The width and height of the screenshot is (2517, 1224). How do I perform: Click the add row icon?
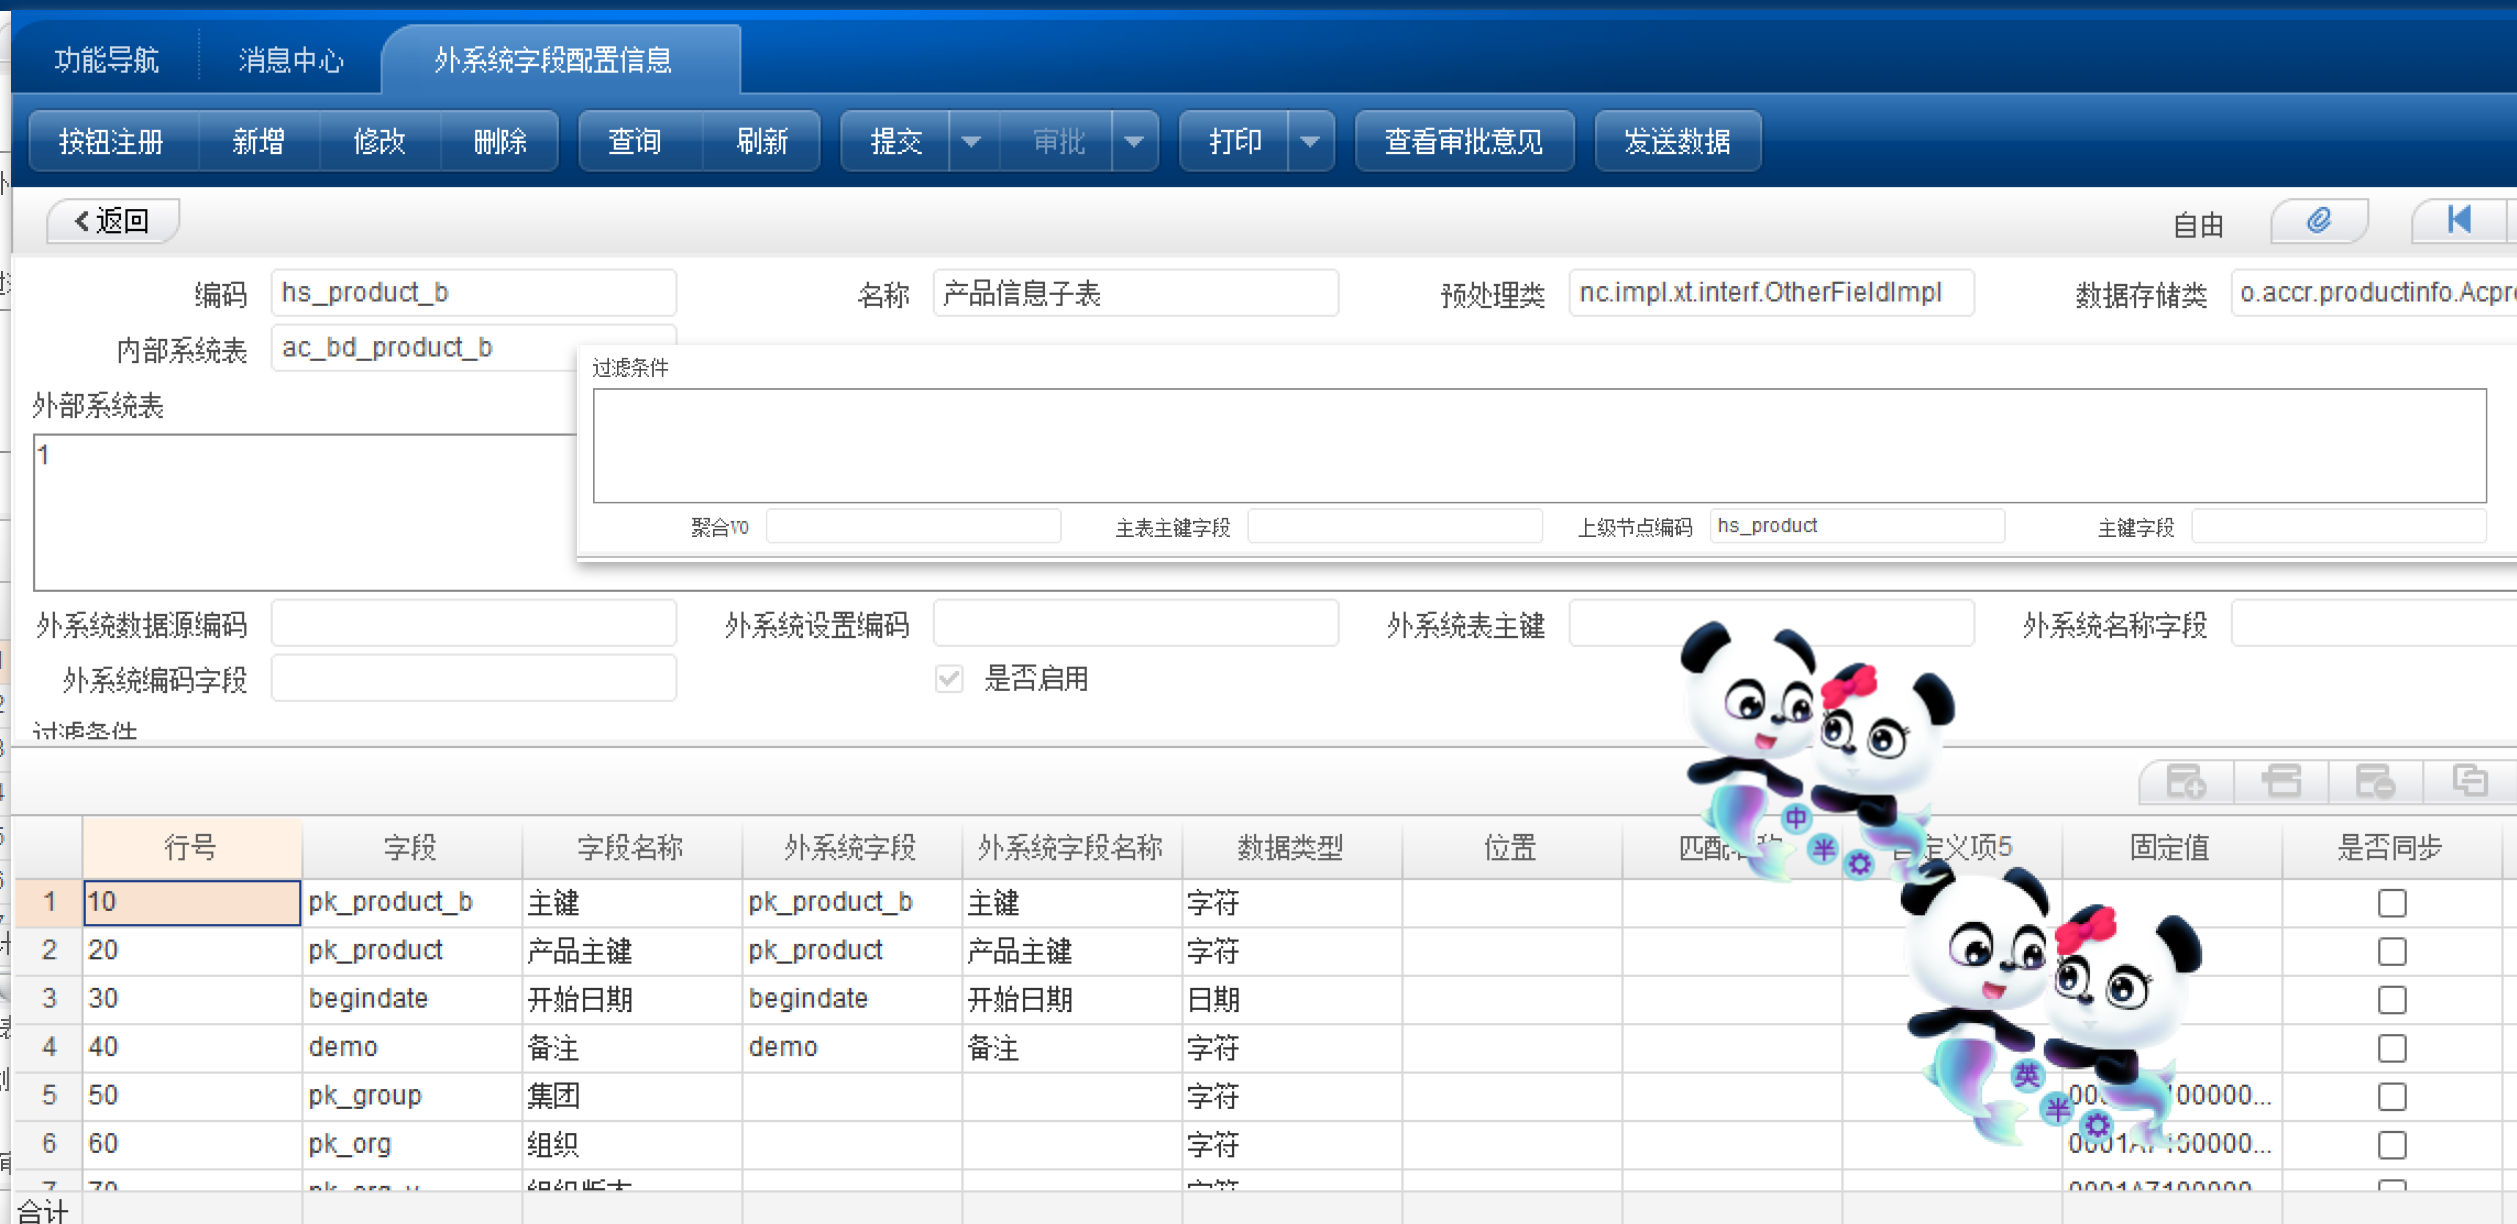[2186, 781]
